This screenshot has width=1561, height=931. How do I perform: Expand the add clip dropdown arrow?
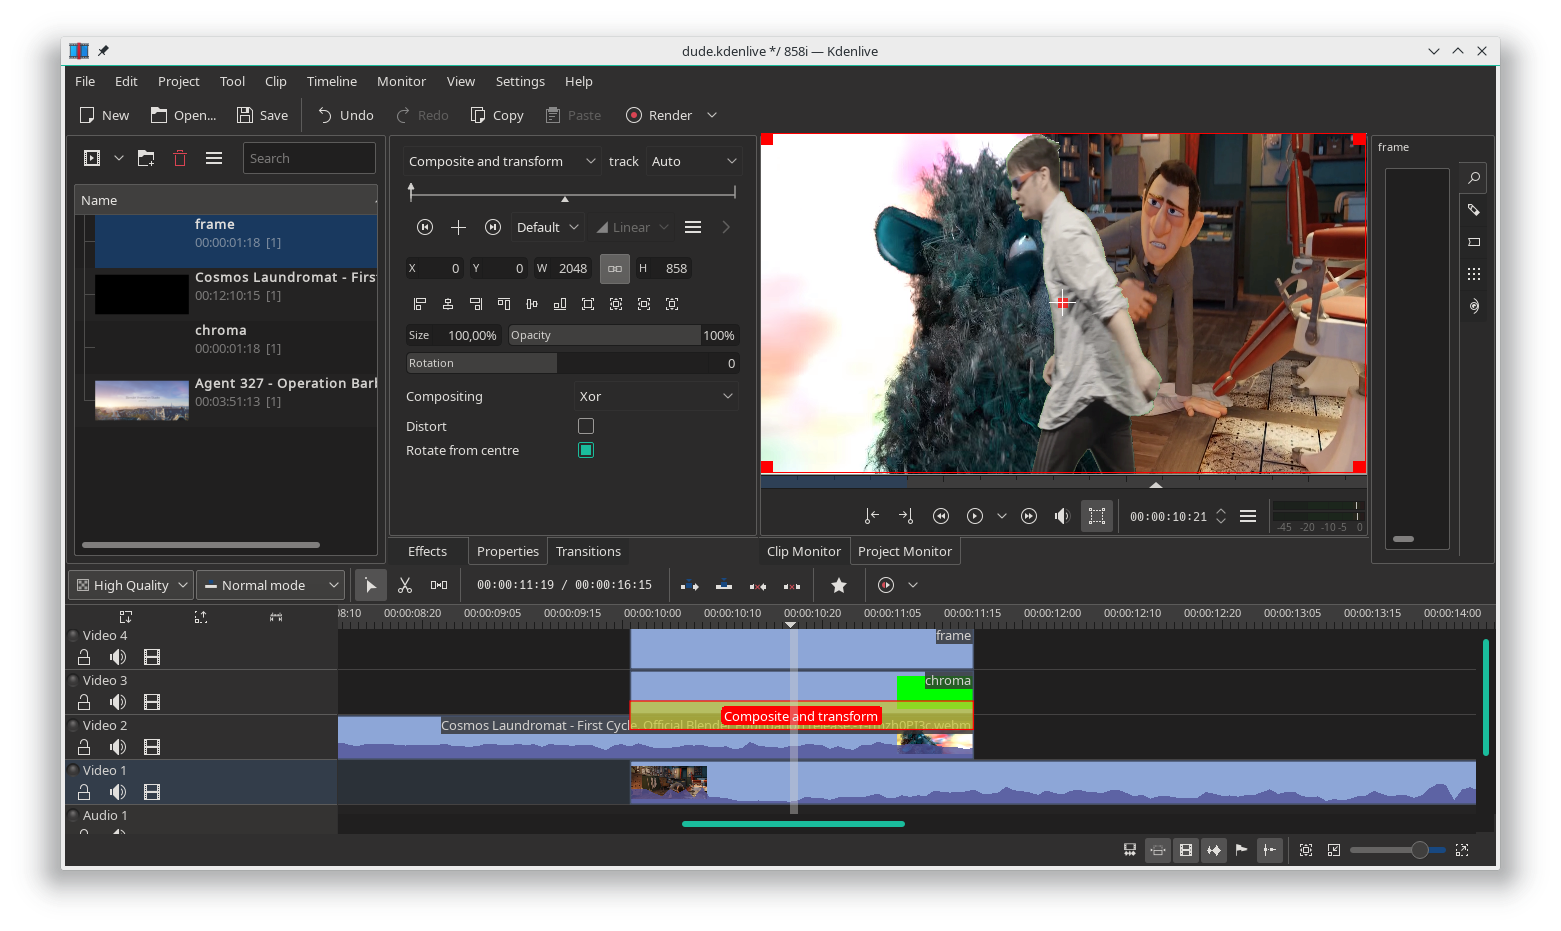point(119,158)
